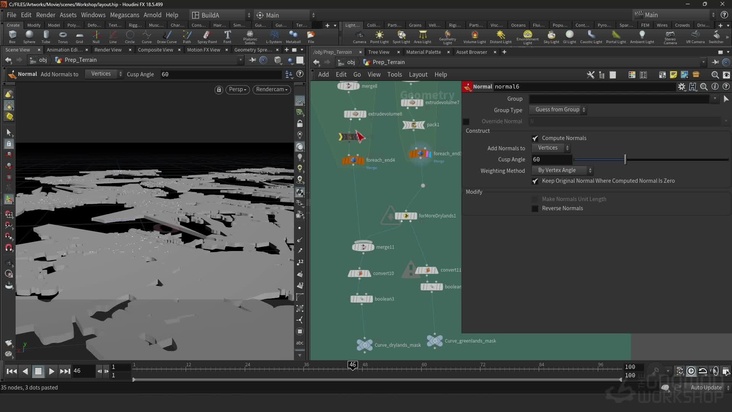Open the Megascans menu
This screenshot has height=412, width=732.
(125, 15)
